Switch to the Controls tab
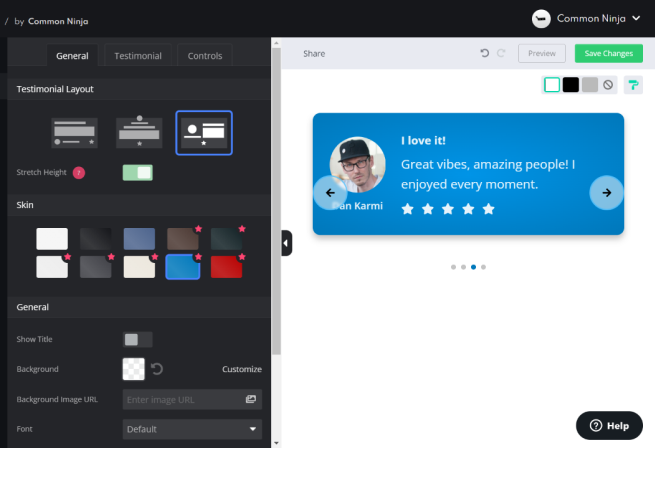 pyautogui.click(x=205, y=56)
